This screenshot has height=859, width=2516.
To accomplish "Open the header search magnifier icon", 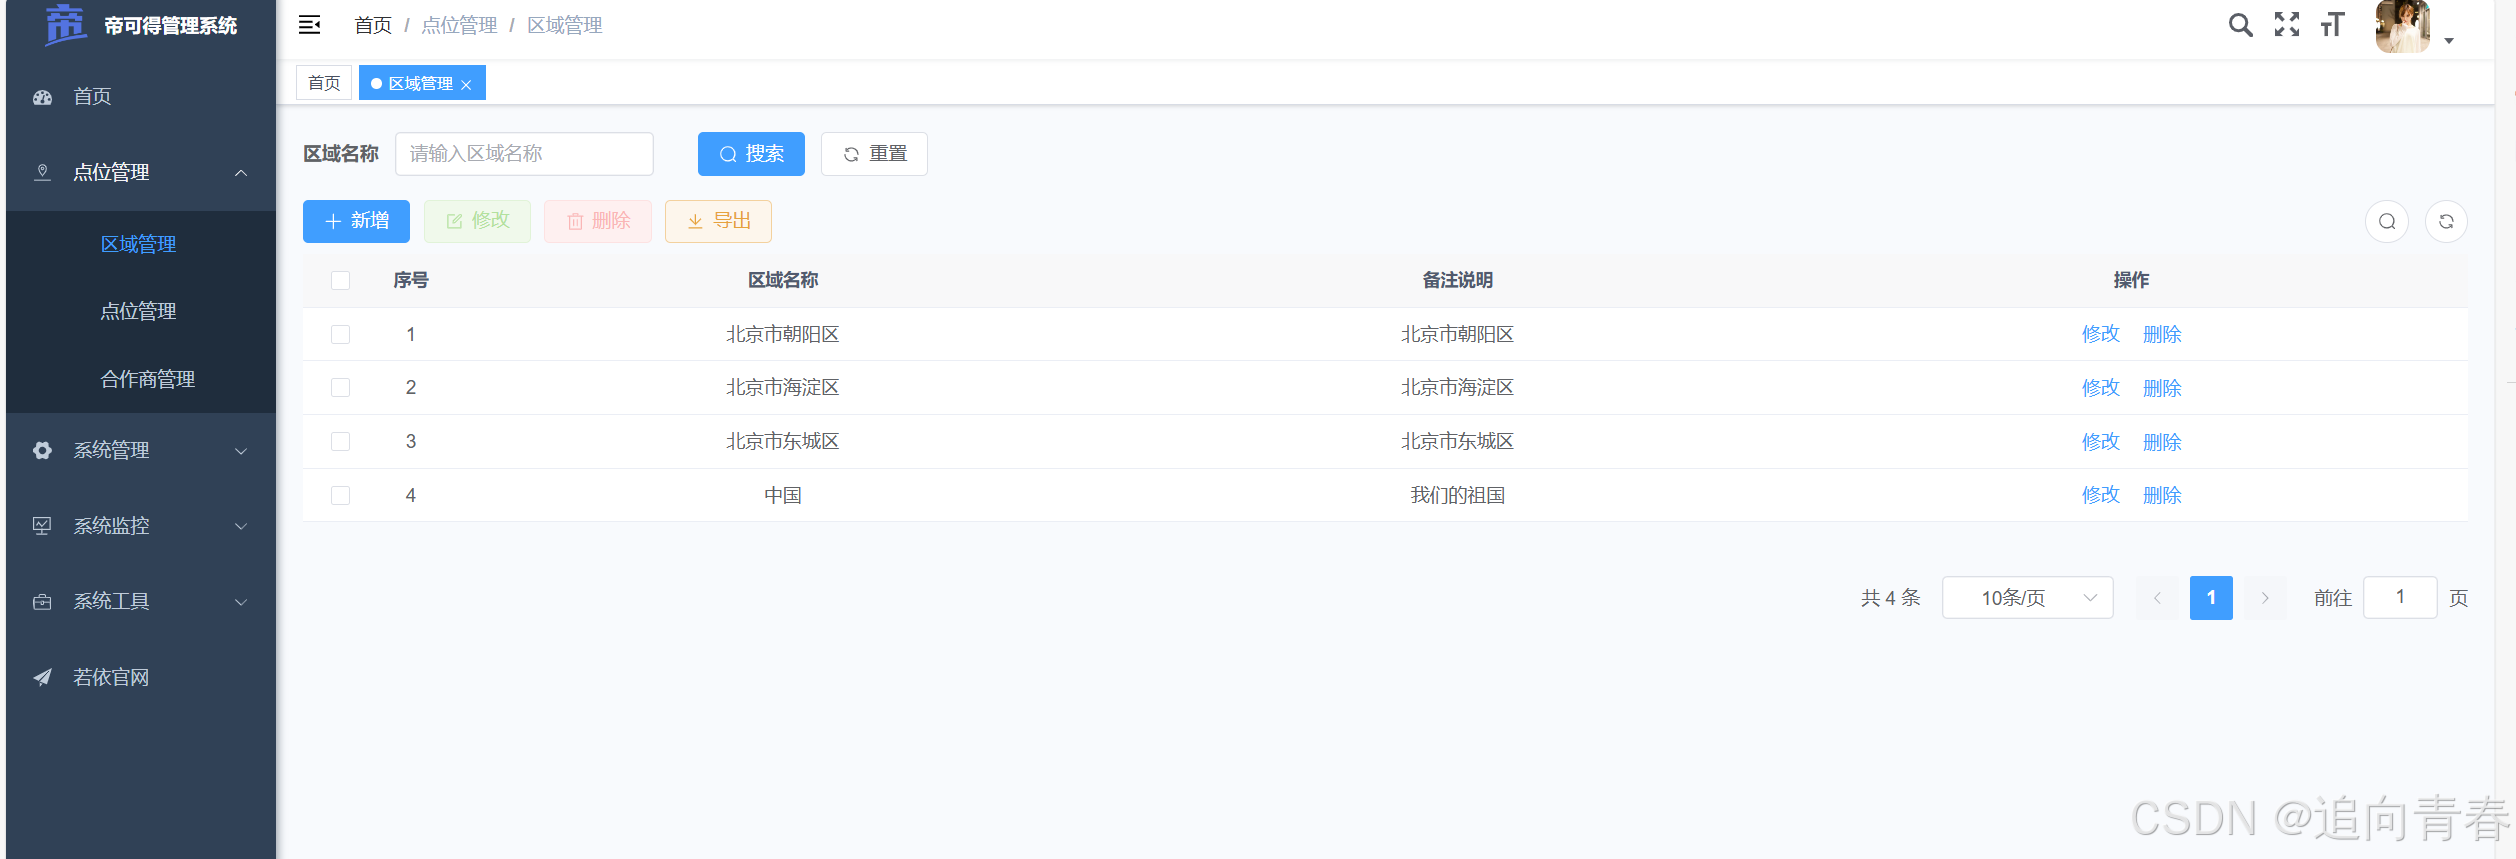I will tap(2241, 25).
